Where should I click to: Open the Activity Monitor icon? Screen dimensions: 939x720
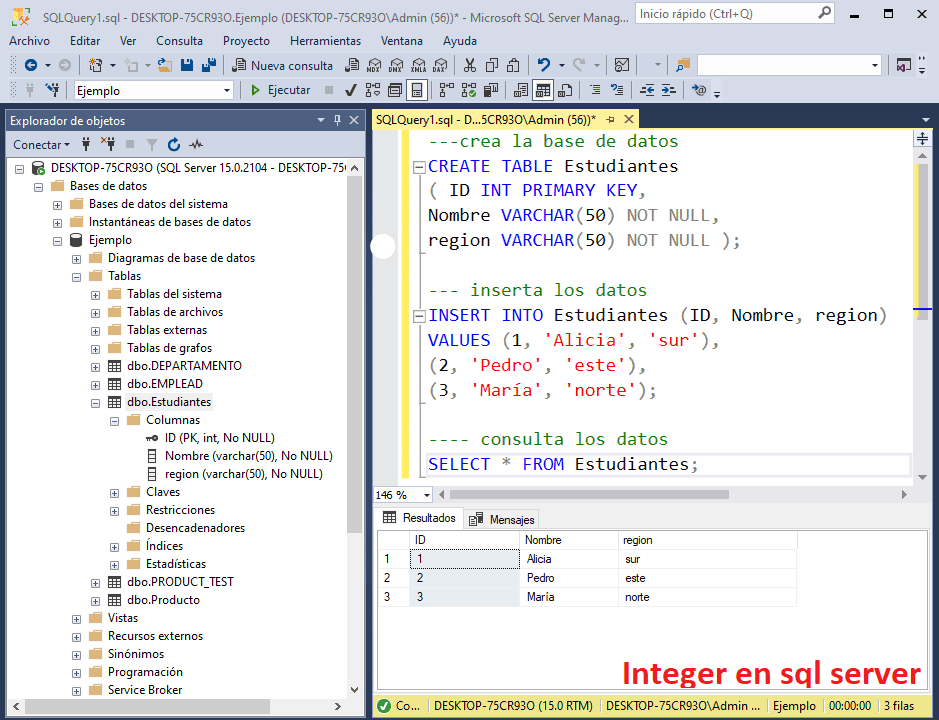pyautogui.click(x=622, y=65)
